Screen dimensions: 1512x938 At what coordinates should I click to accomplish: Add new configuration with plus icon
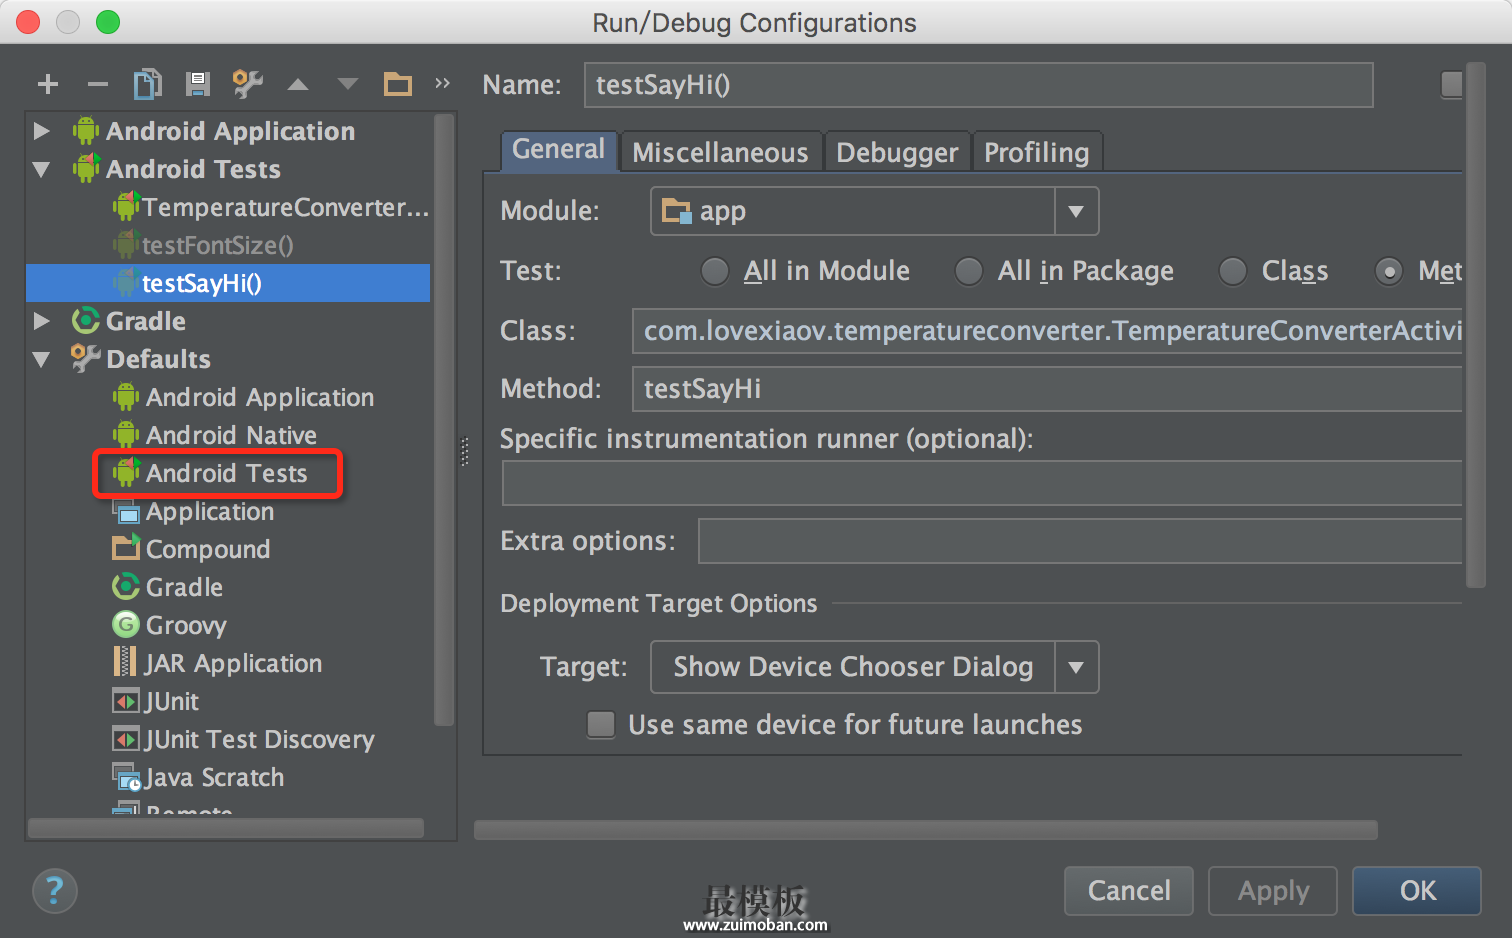click(x=48, y=85)
